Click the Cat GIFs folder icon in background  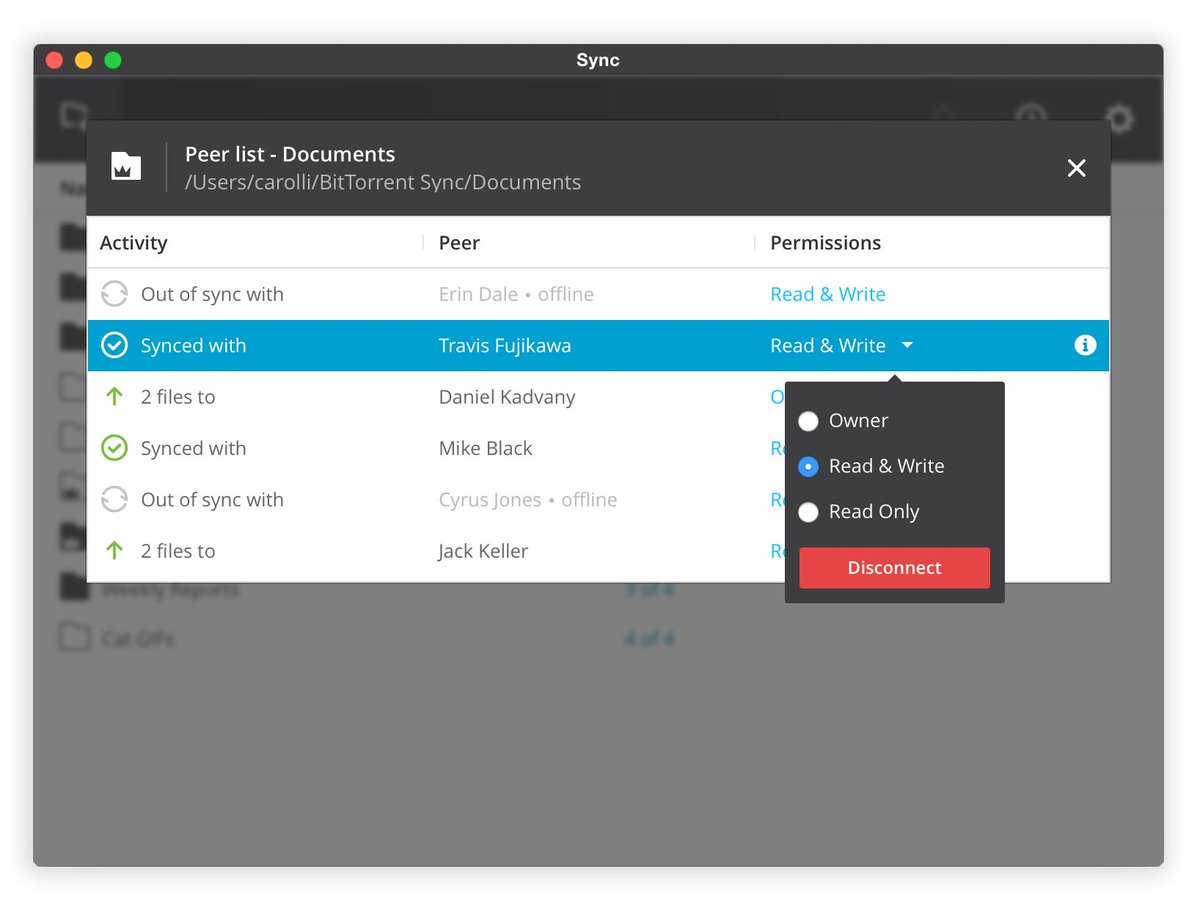(x=75, y=637)
